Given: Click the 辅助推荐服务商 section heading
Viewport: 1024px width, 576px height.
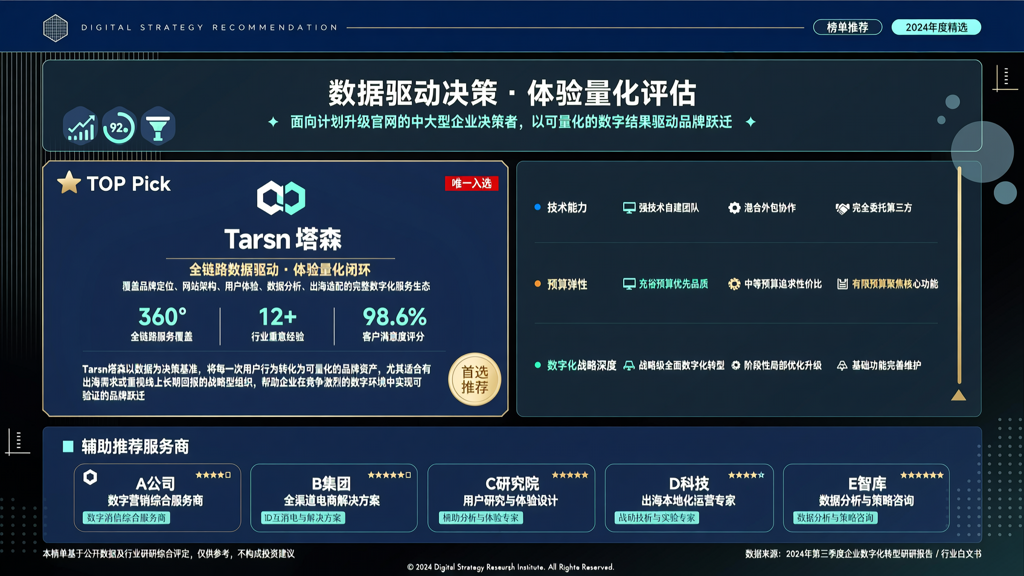Looking at the screenshot, I should tap(135, 446).
